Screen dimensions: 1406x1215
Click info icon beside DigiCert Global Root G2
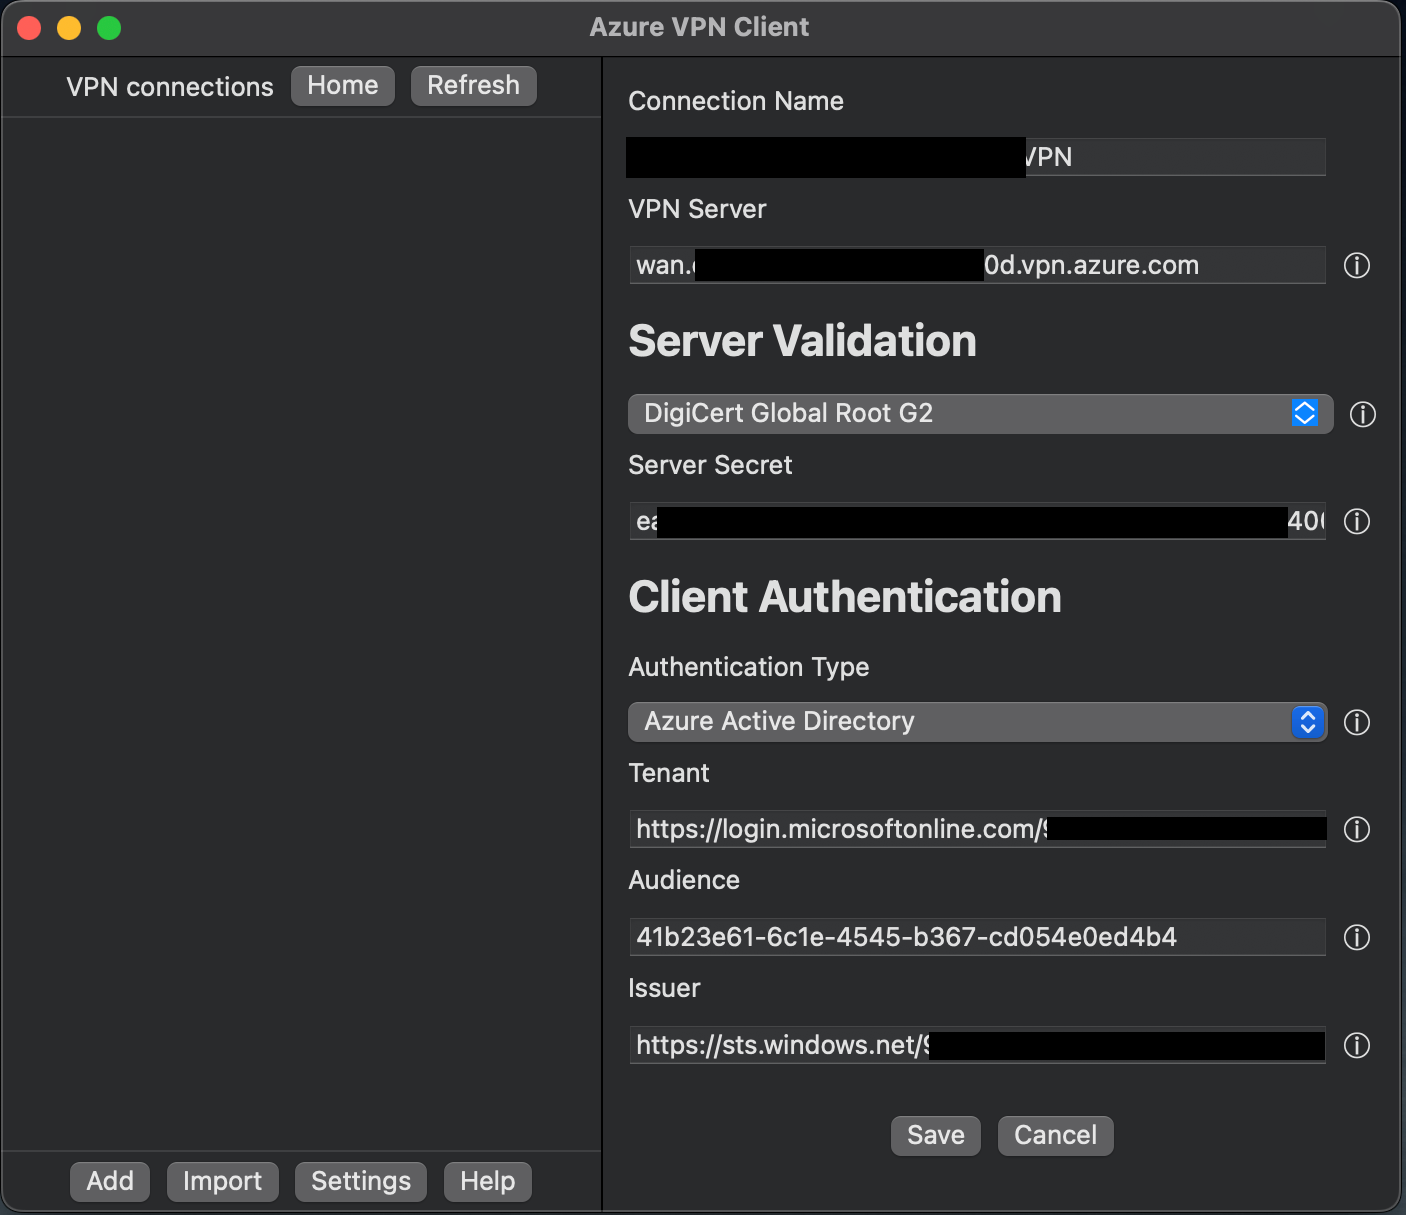point(1362,414)
